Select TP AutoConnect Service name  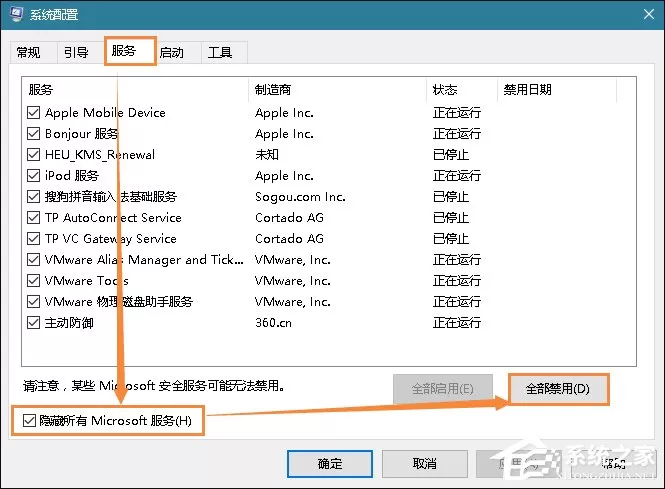click(x=113, y=218)
